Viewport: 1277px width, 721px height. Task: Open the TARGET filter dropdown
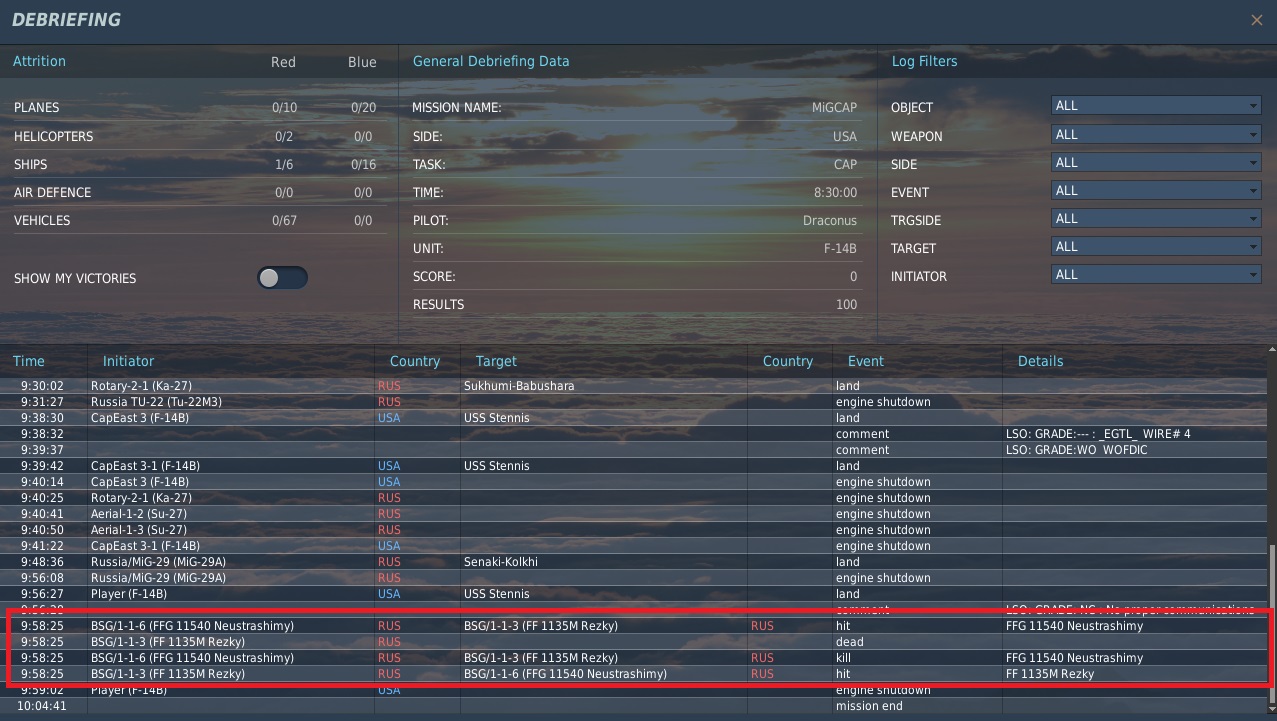[x=1155, y=246]
